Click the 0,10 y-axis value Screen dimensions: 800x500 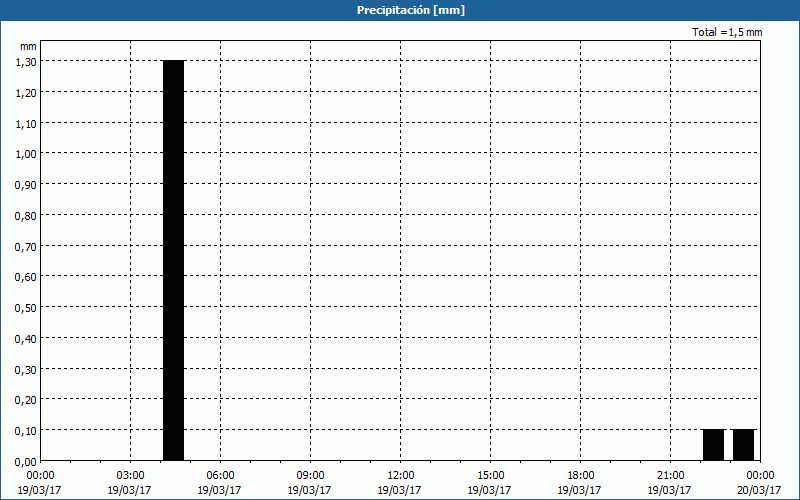click(26, 431)
